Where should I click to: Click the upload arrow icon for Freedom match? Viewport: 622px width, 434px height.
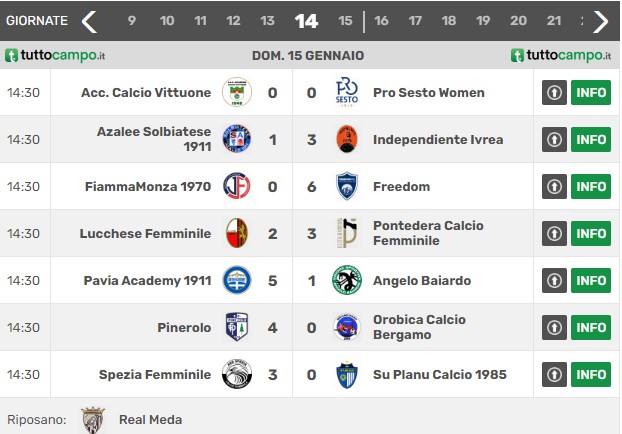click(554, 186)
